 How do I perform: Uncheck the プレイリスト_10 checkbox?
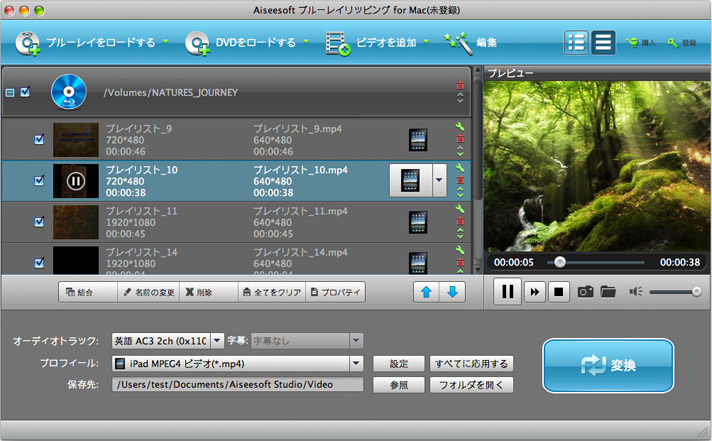(40, 181)
